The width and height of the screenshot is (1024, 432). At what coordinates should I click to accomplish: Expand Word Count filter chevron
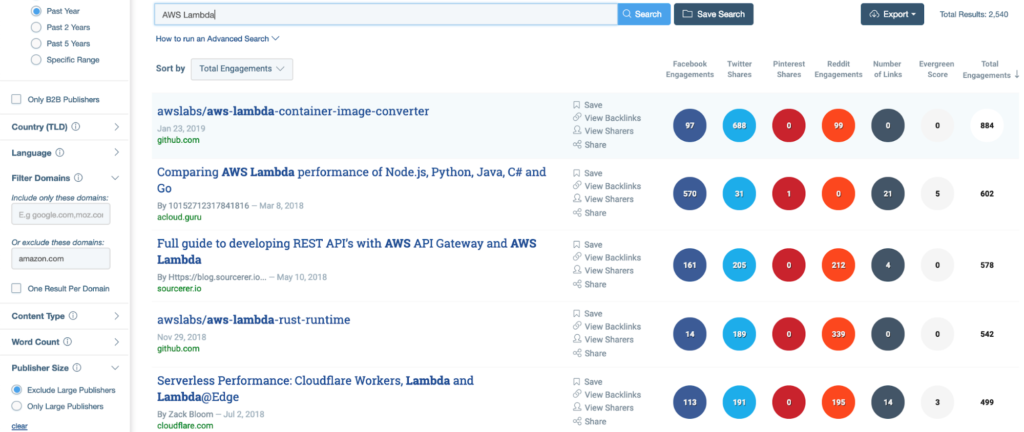(116, 342)
